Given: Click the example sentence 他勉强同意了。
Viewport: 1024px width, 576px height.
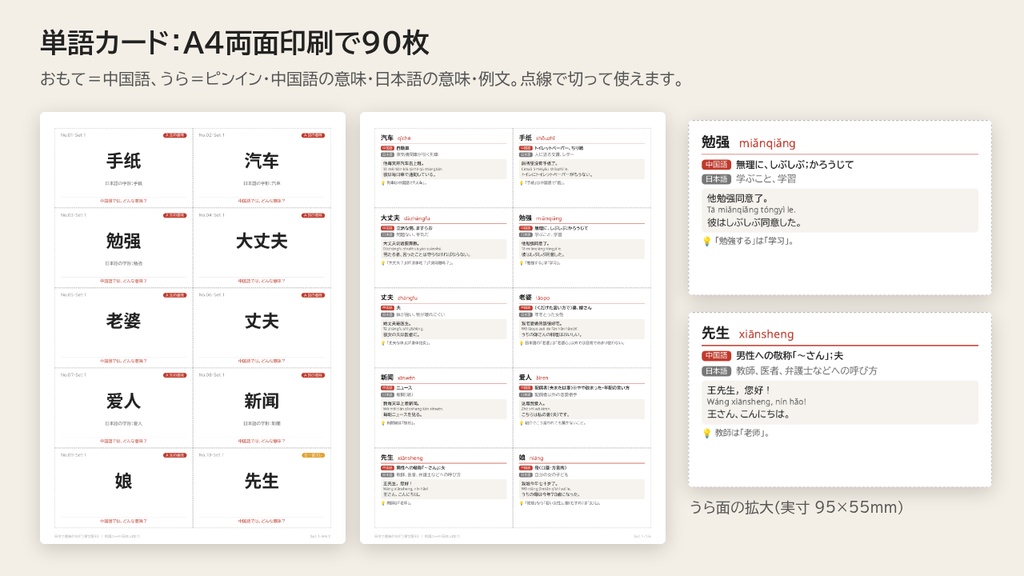Looking at the screenshot, I should (738, 198).
